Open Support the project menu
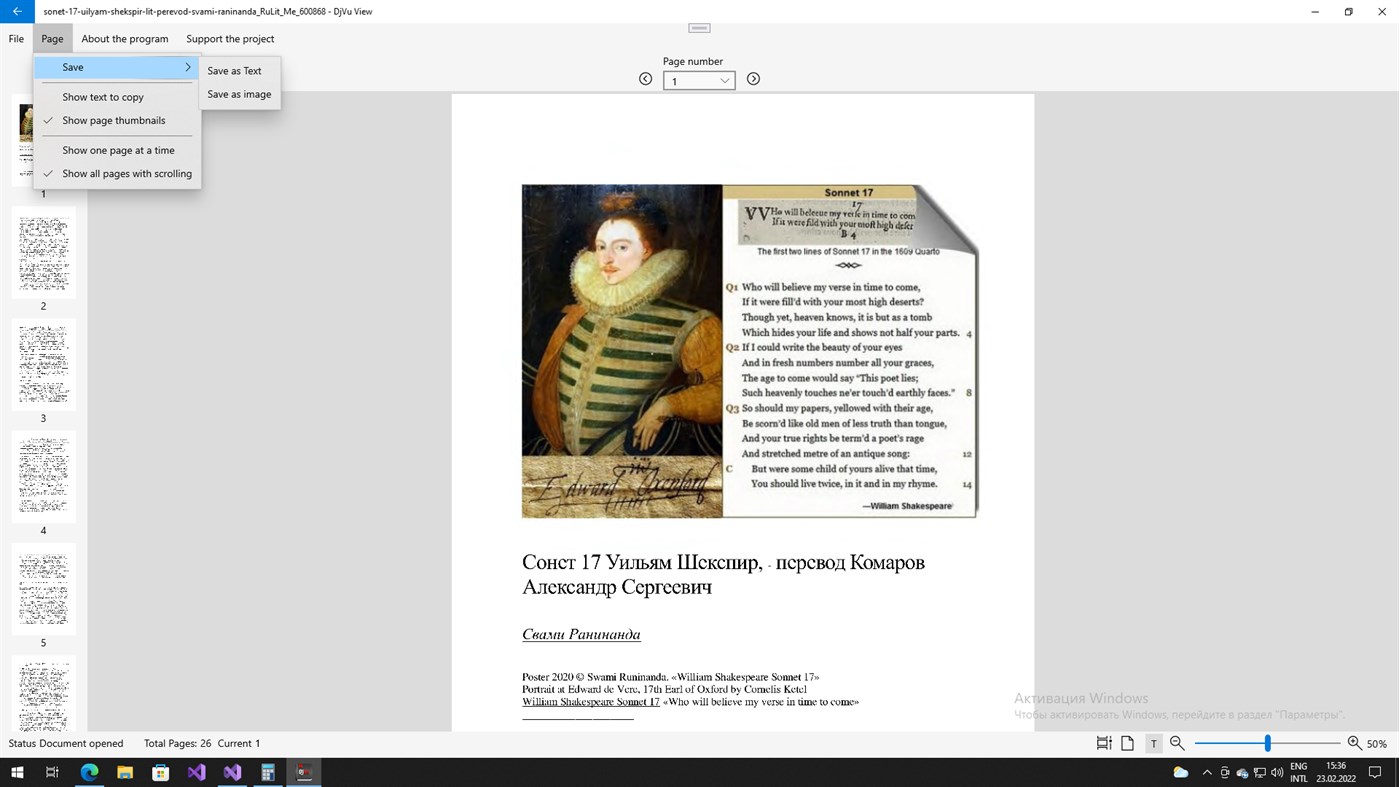Viewport: 1399px width, 787px height. pyautogui.click(x=230, y=39)
